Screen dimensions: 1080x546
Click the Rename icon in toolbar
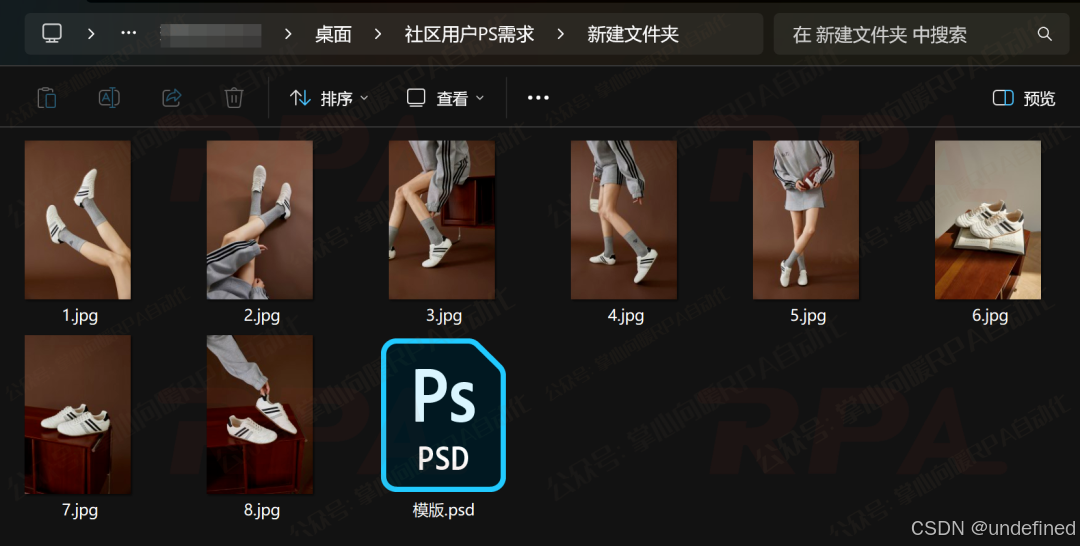click(x=110, y=98)
